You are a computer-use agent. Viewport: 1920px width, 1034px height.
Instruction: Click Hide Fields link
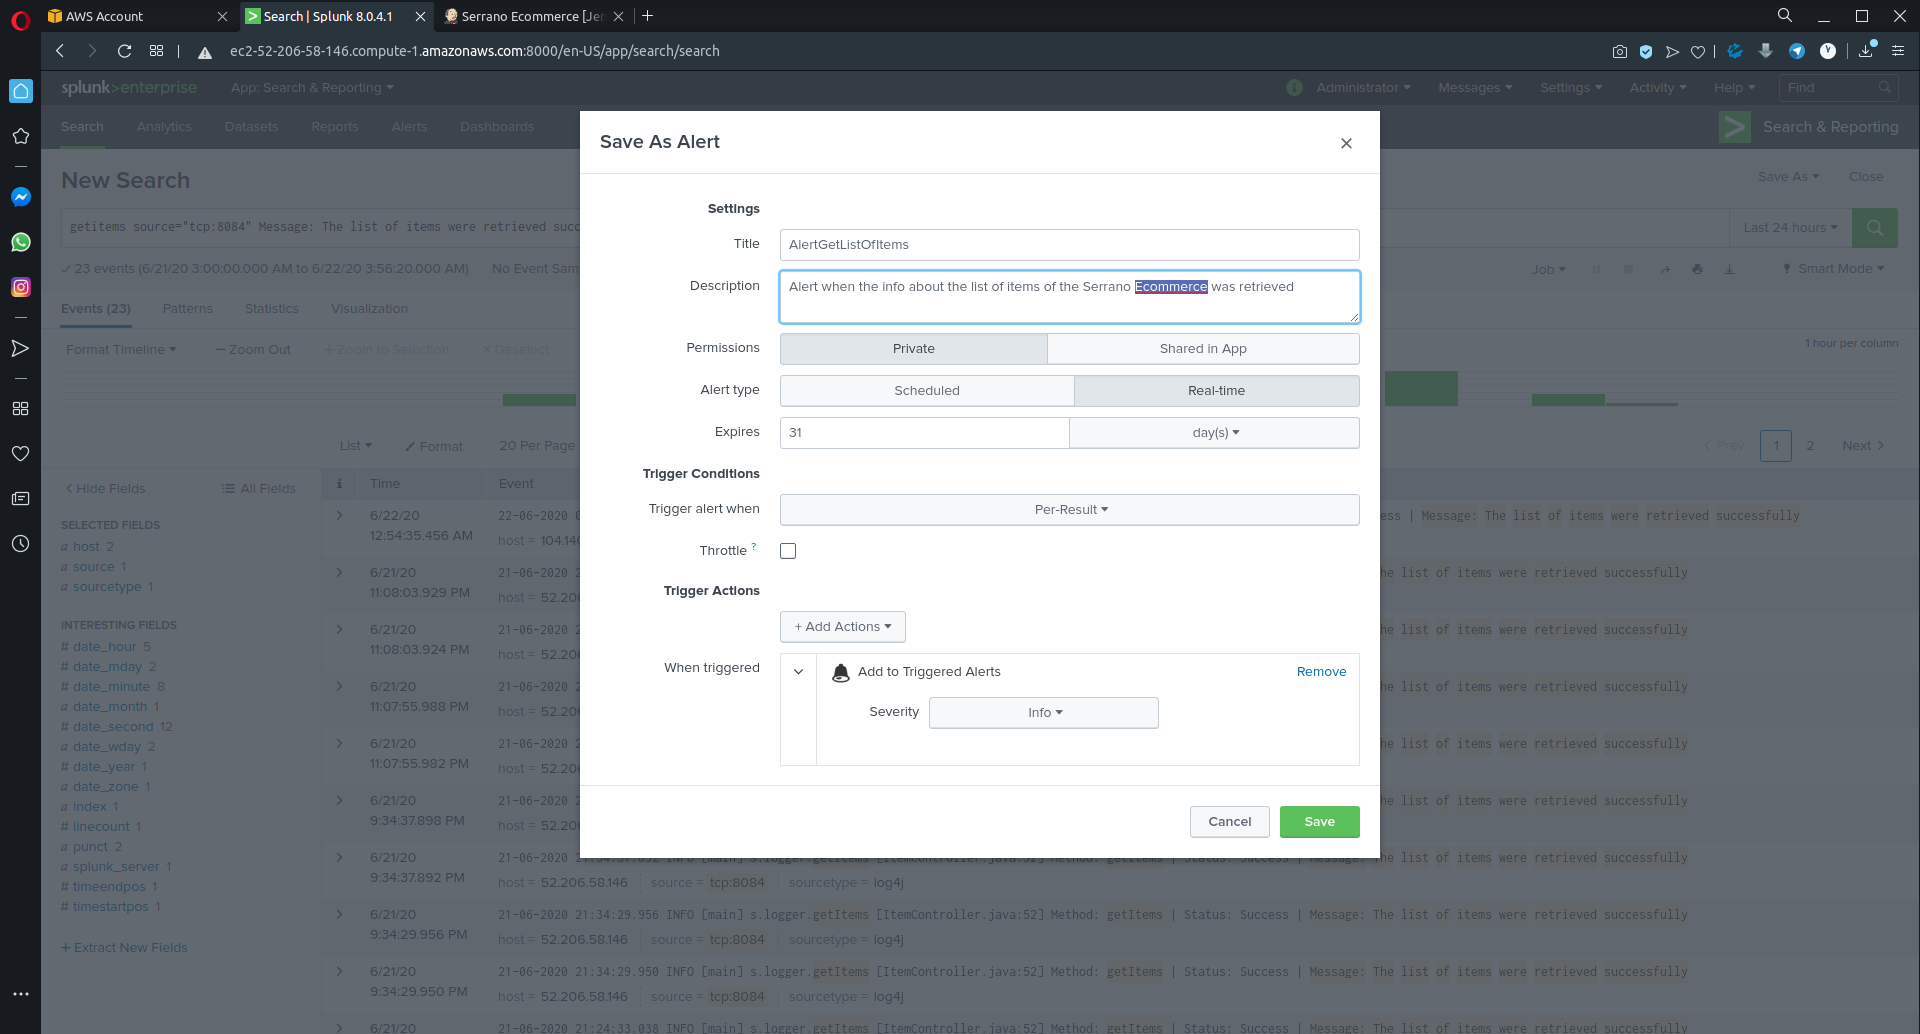(x=105, y=489)
